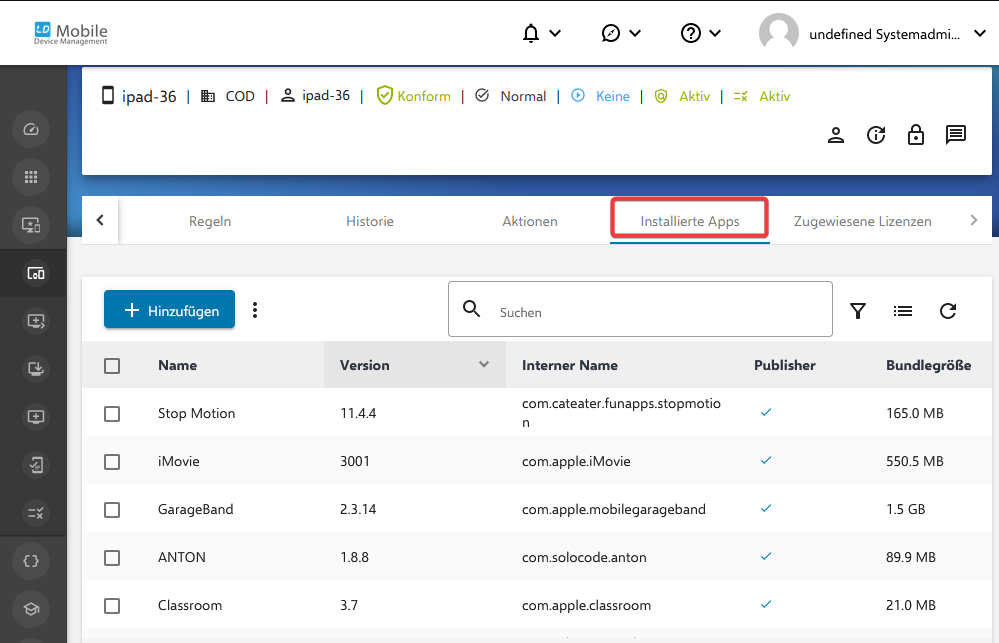Open the apps grid icon in sidebar
The image size is (999, 643).
(x=31, y=177)
